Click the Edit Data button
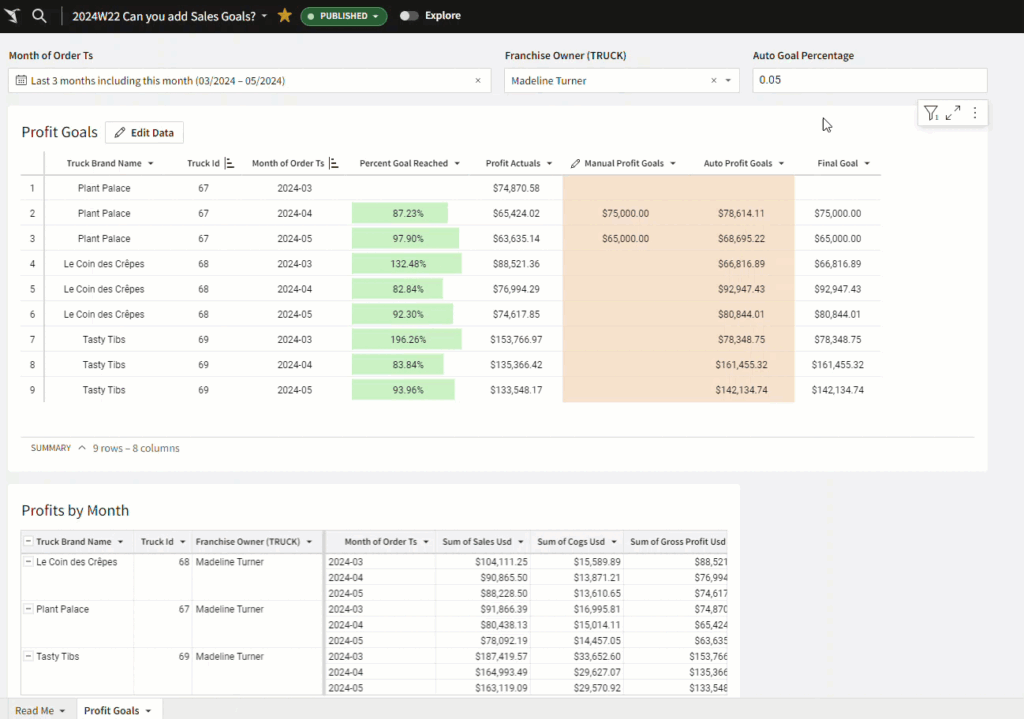1024x719 pixels. point(144,132)
